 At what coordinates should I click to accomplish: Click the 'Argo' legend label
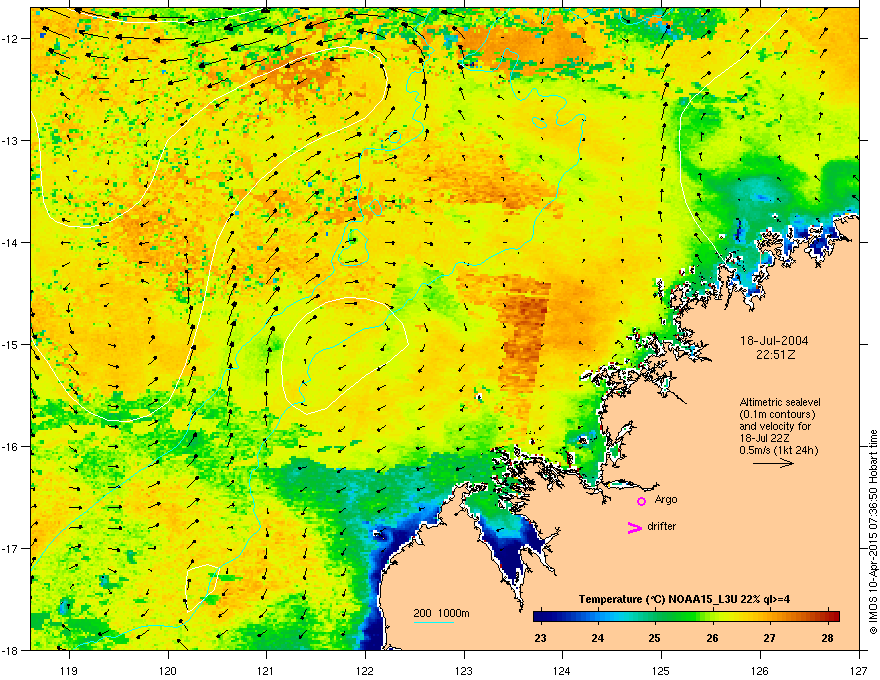click(x=666, y=500)
